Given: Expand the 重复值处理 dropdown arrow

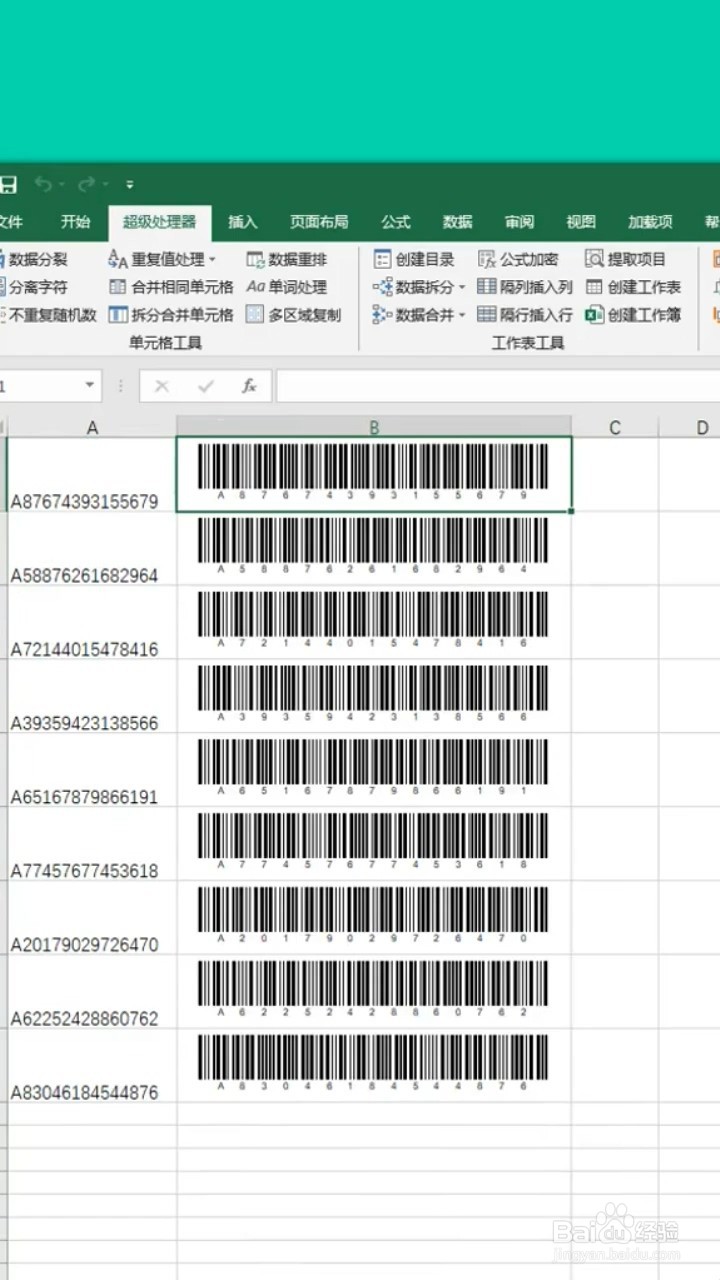Looking at the screenshot, I should [212, 260].
